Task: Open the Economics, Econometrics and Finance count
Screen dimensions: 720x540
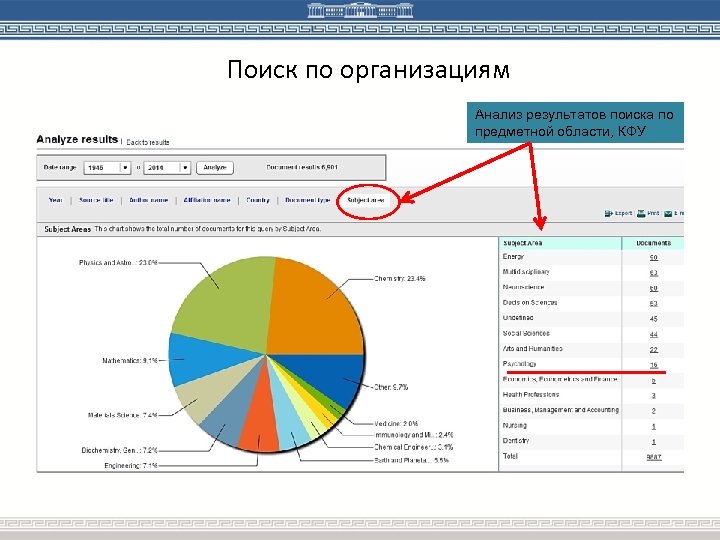Action: 653,381
